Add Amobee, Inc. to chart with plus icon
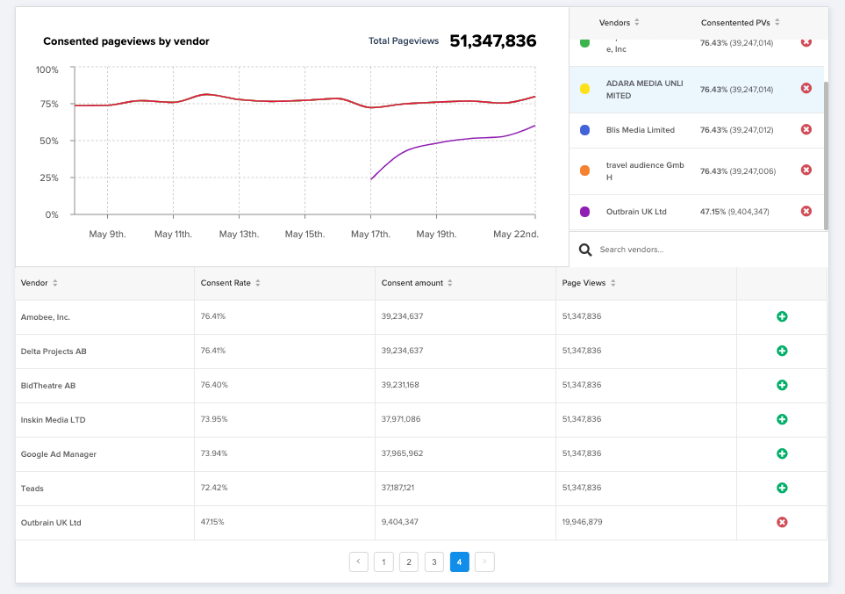 (782, 317)
